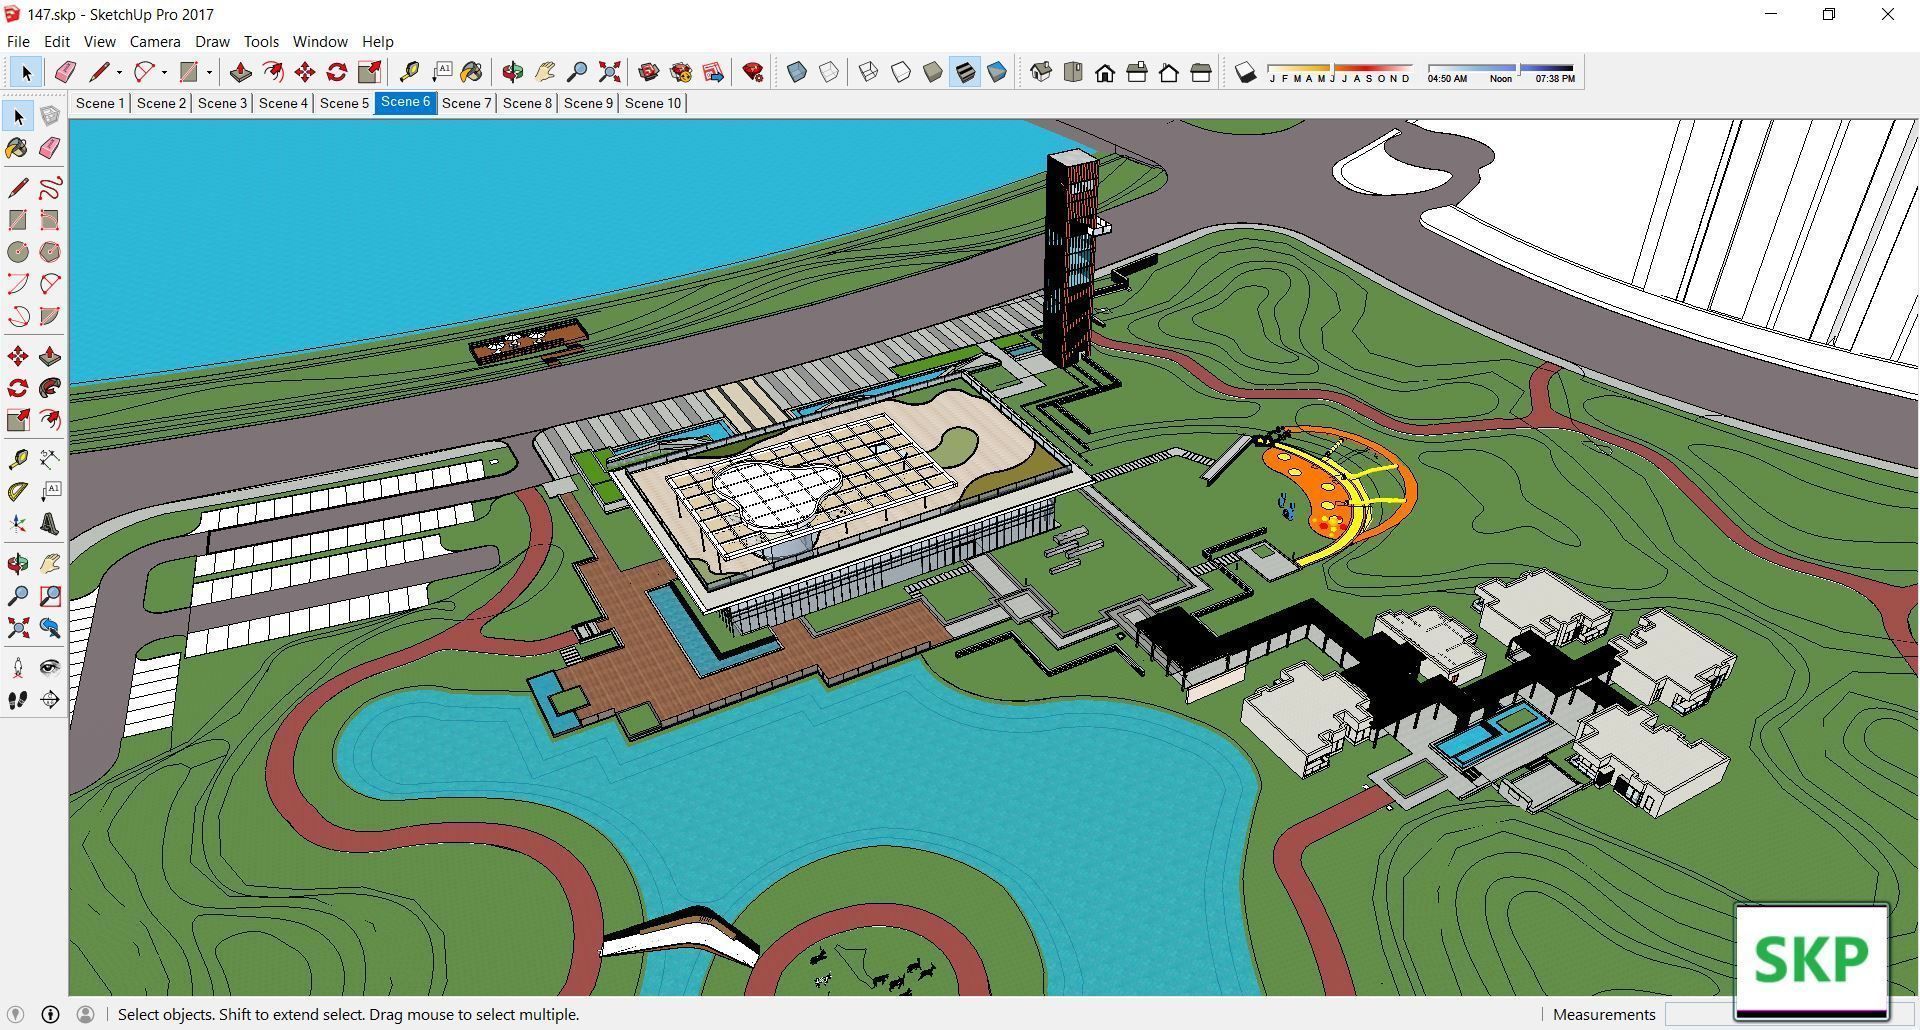This screenshot has height=1030, width=1920.
Task: Pick the Freehand drawing tool
Action: [x=50, y=188]
